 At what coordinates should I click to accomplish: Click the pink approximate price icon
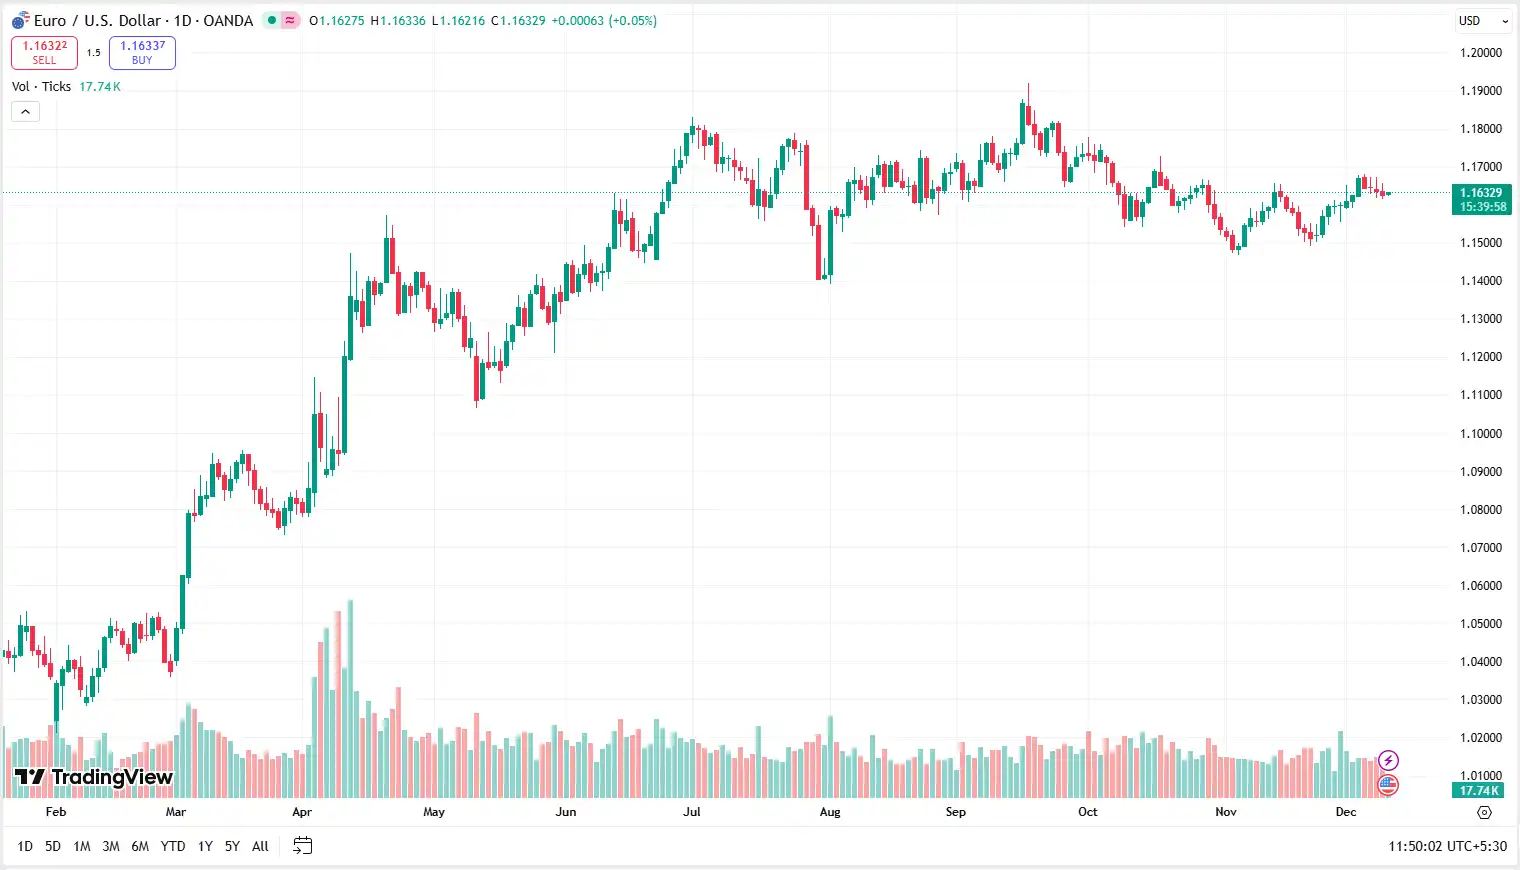click(290, 20)
